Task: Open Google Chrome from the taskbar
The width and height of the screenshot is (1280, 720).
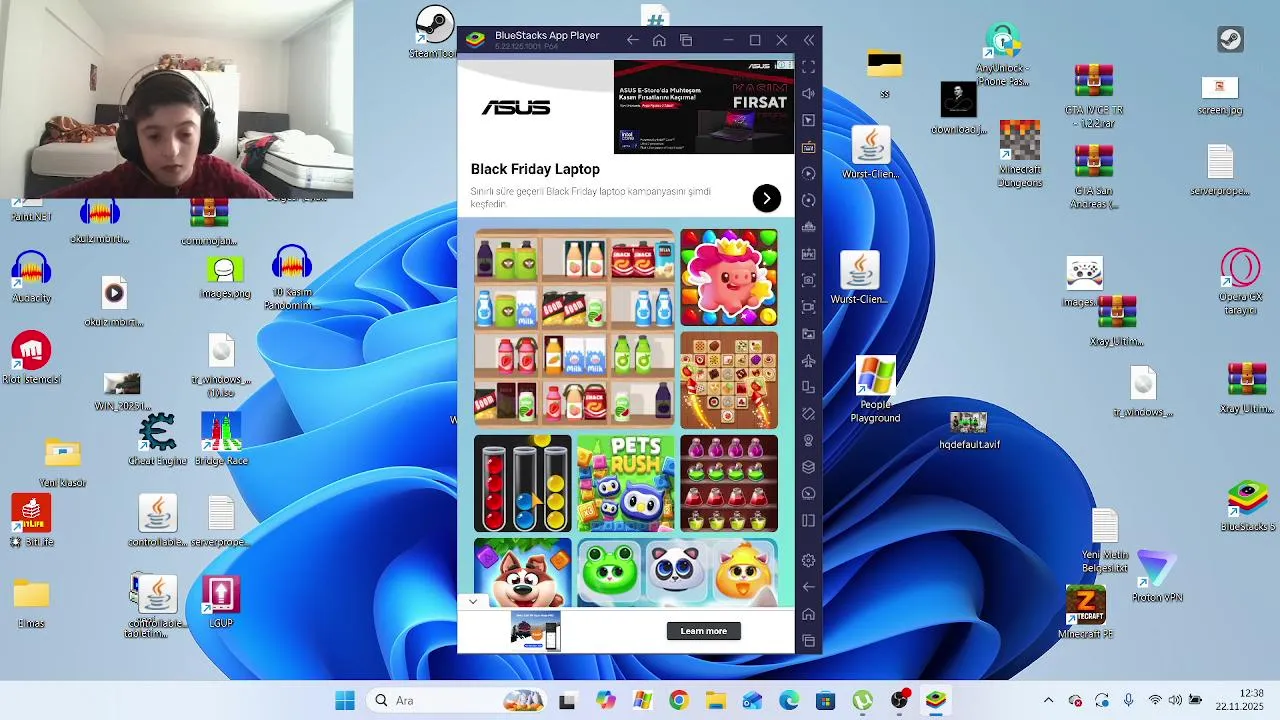Action: click(x=678, y=700)
